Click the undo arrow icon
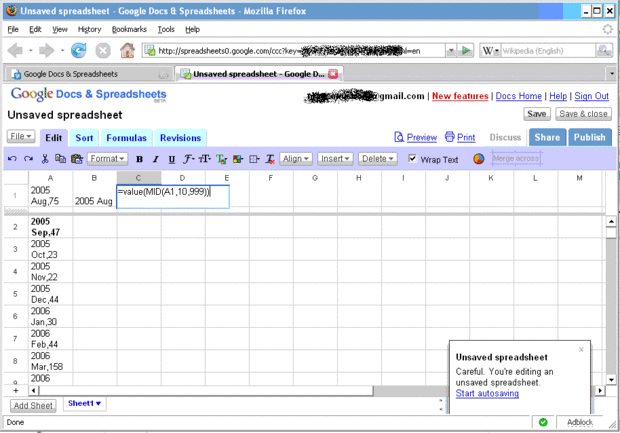This screenshot has width=620, height=433. point(12,159)
